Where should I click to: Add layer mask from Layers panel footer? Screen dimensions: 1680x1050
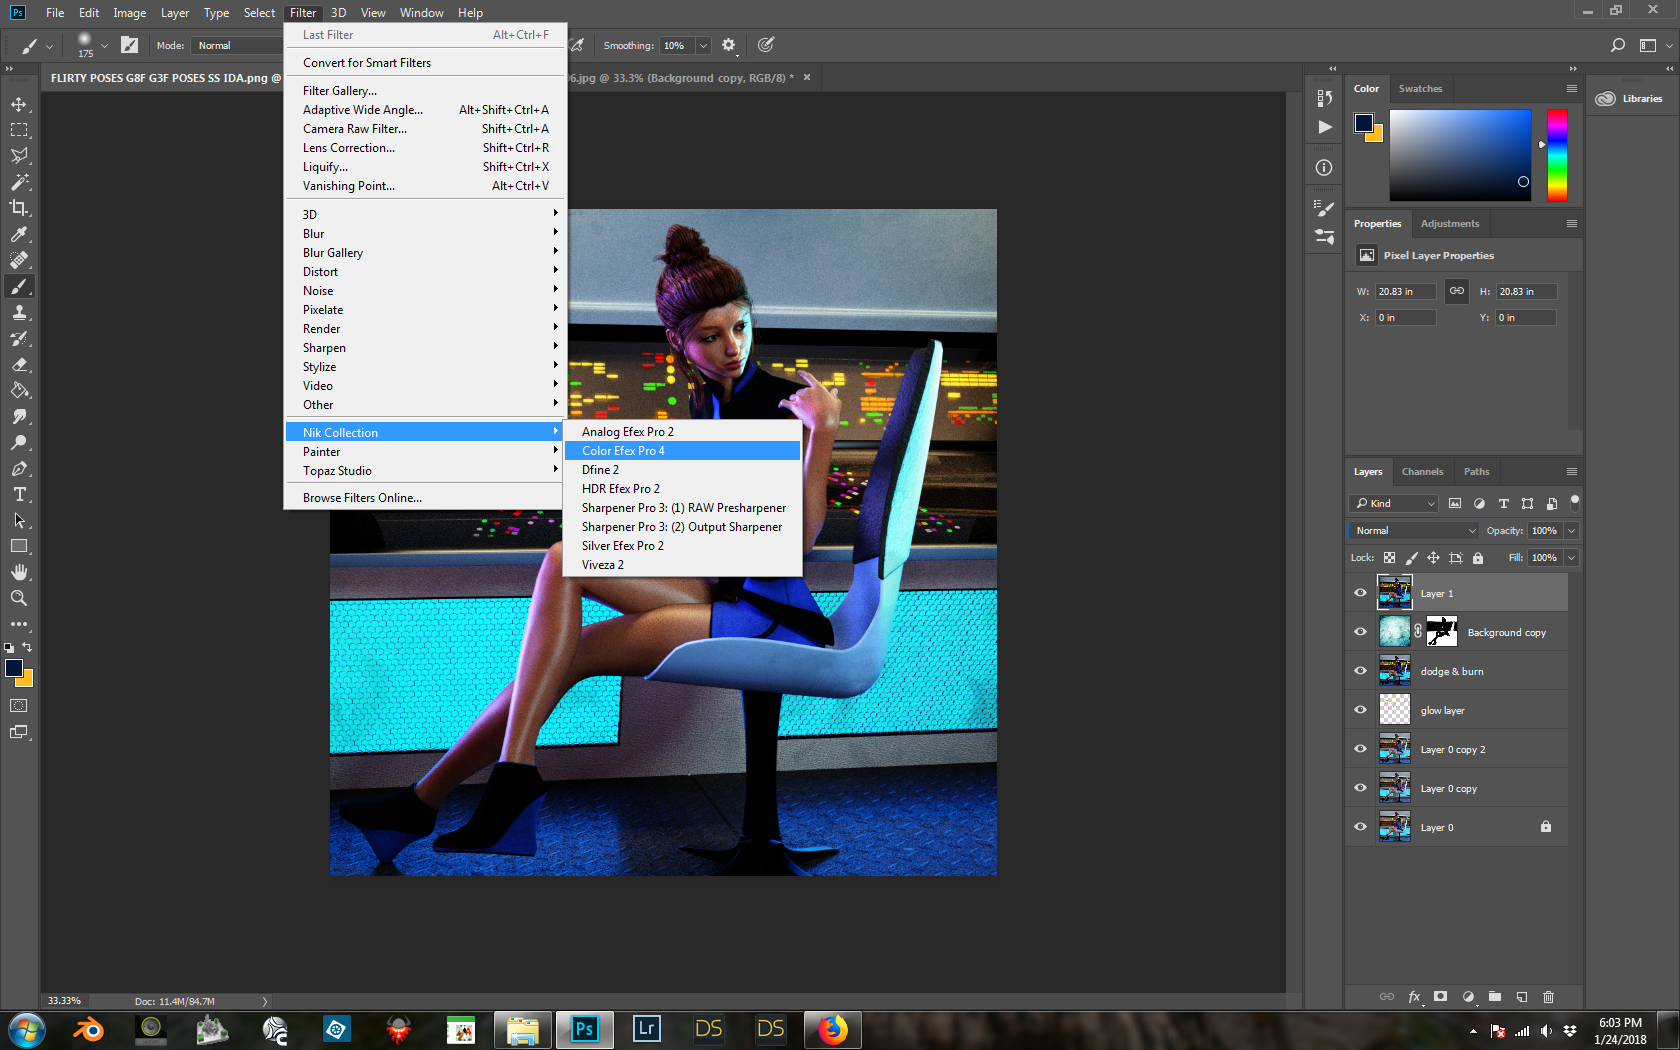coord(1440,997)
